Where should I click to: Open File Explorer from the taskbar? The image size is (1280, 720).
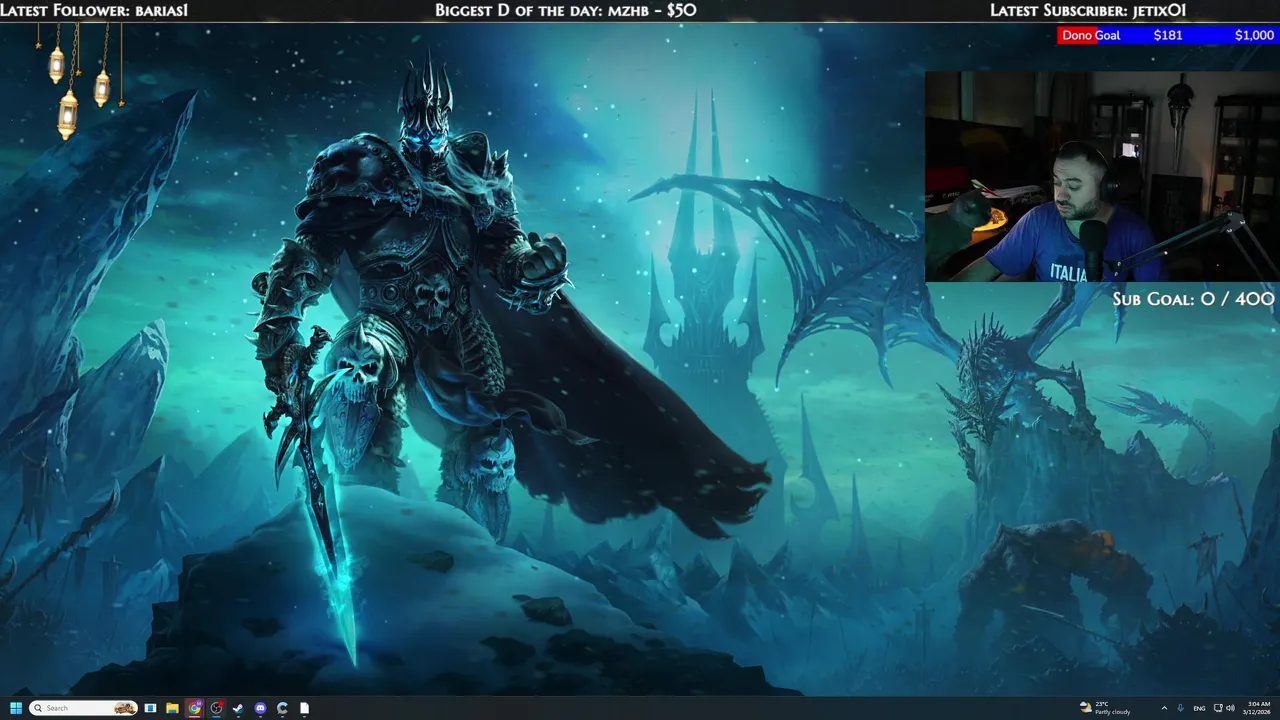pos(172,708)
